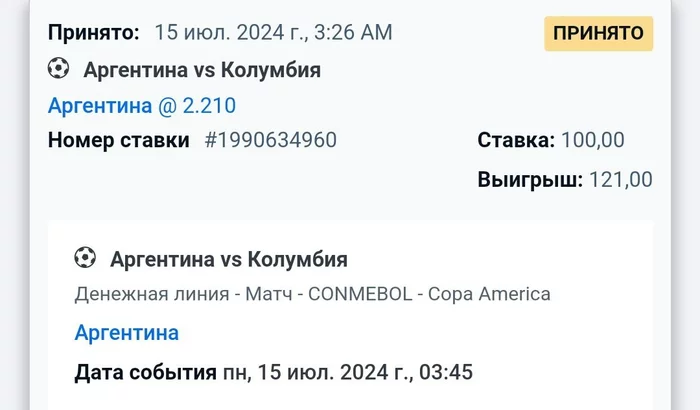Click the Ставка: label
Image resolution: width=700 pixels, height=410 pixels.
[516, 140]
